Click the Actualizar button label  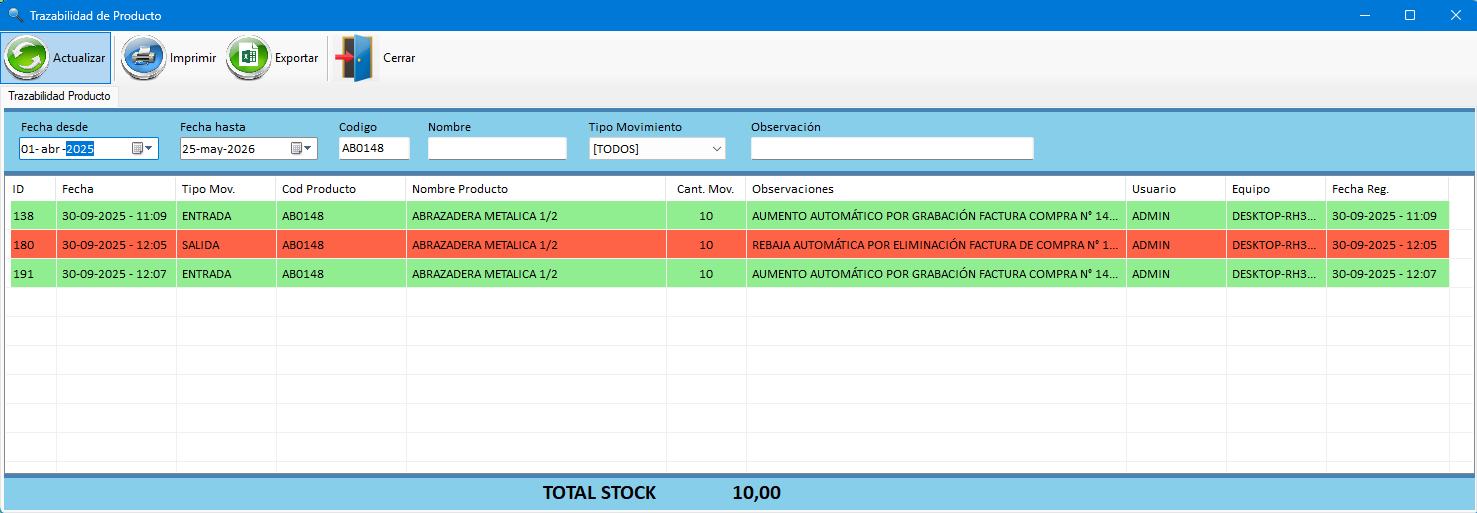(x=79, y=58)
